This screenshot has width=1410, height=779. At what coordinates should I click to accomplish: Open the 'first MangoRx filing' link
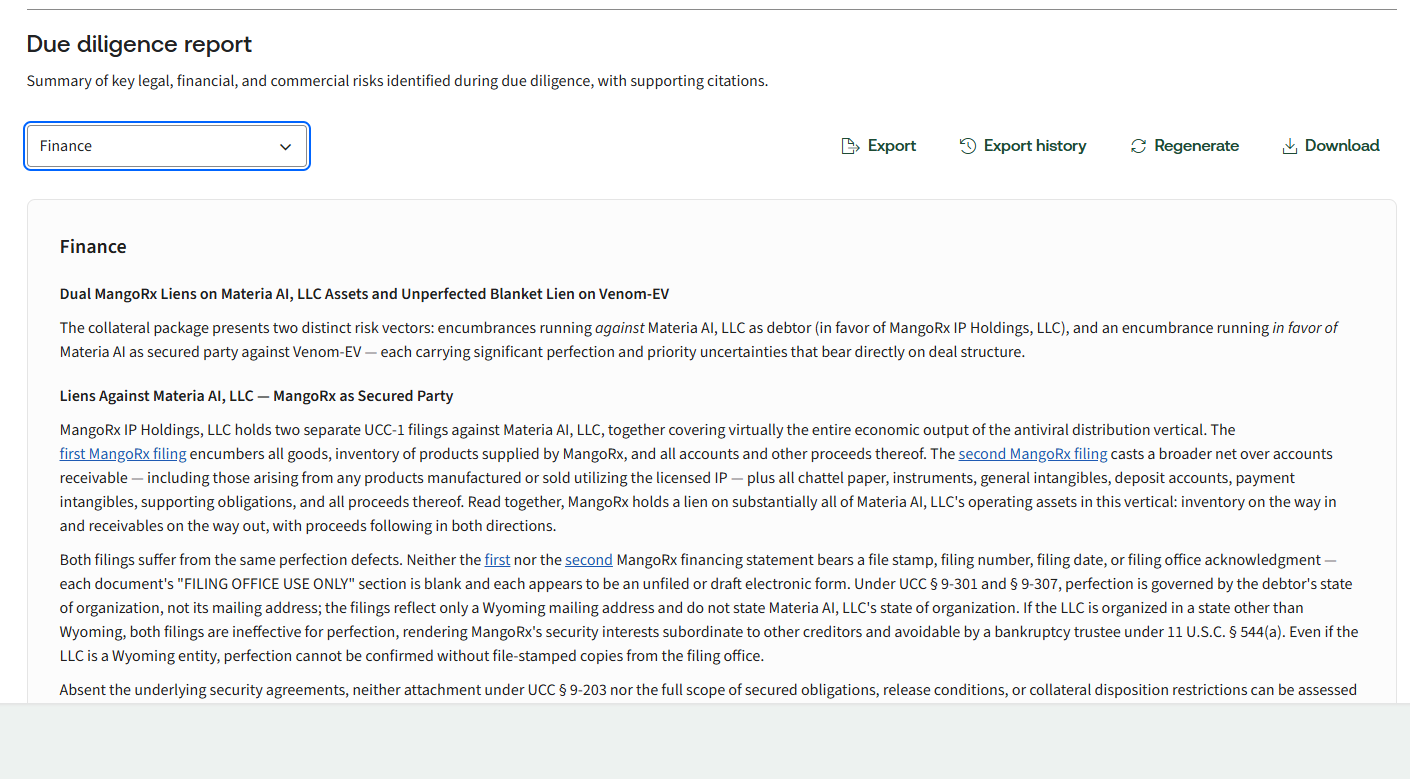(x=123, y=454)
